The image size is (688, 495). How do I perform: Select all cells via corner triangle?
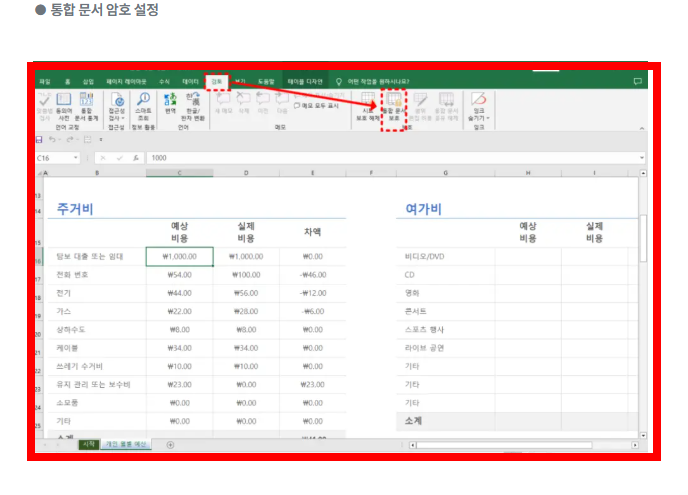pyautogui.click(x=40, y=173)
